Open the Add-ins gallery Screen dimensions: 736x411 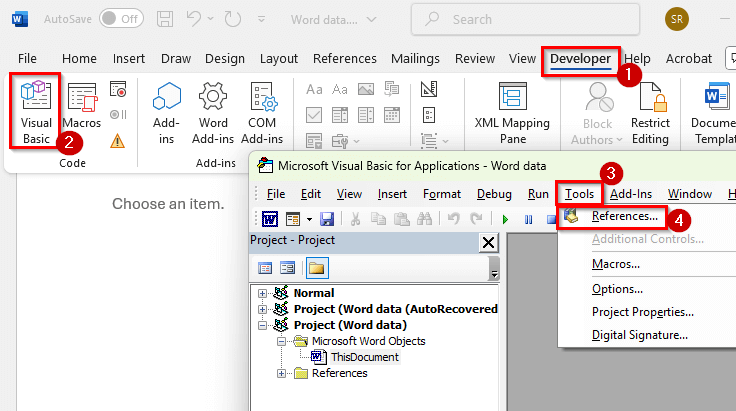[166, 113]
